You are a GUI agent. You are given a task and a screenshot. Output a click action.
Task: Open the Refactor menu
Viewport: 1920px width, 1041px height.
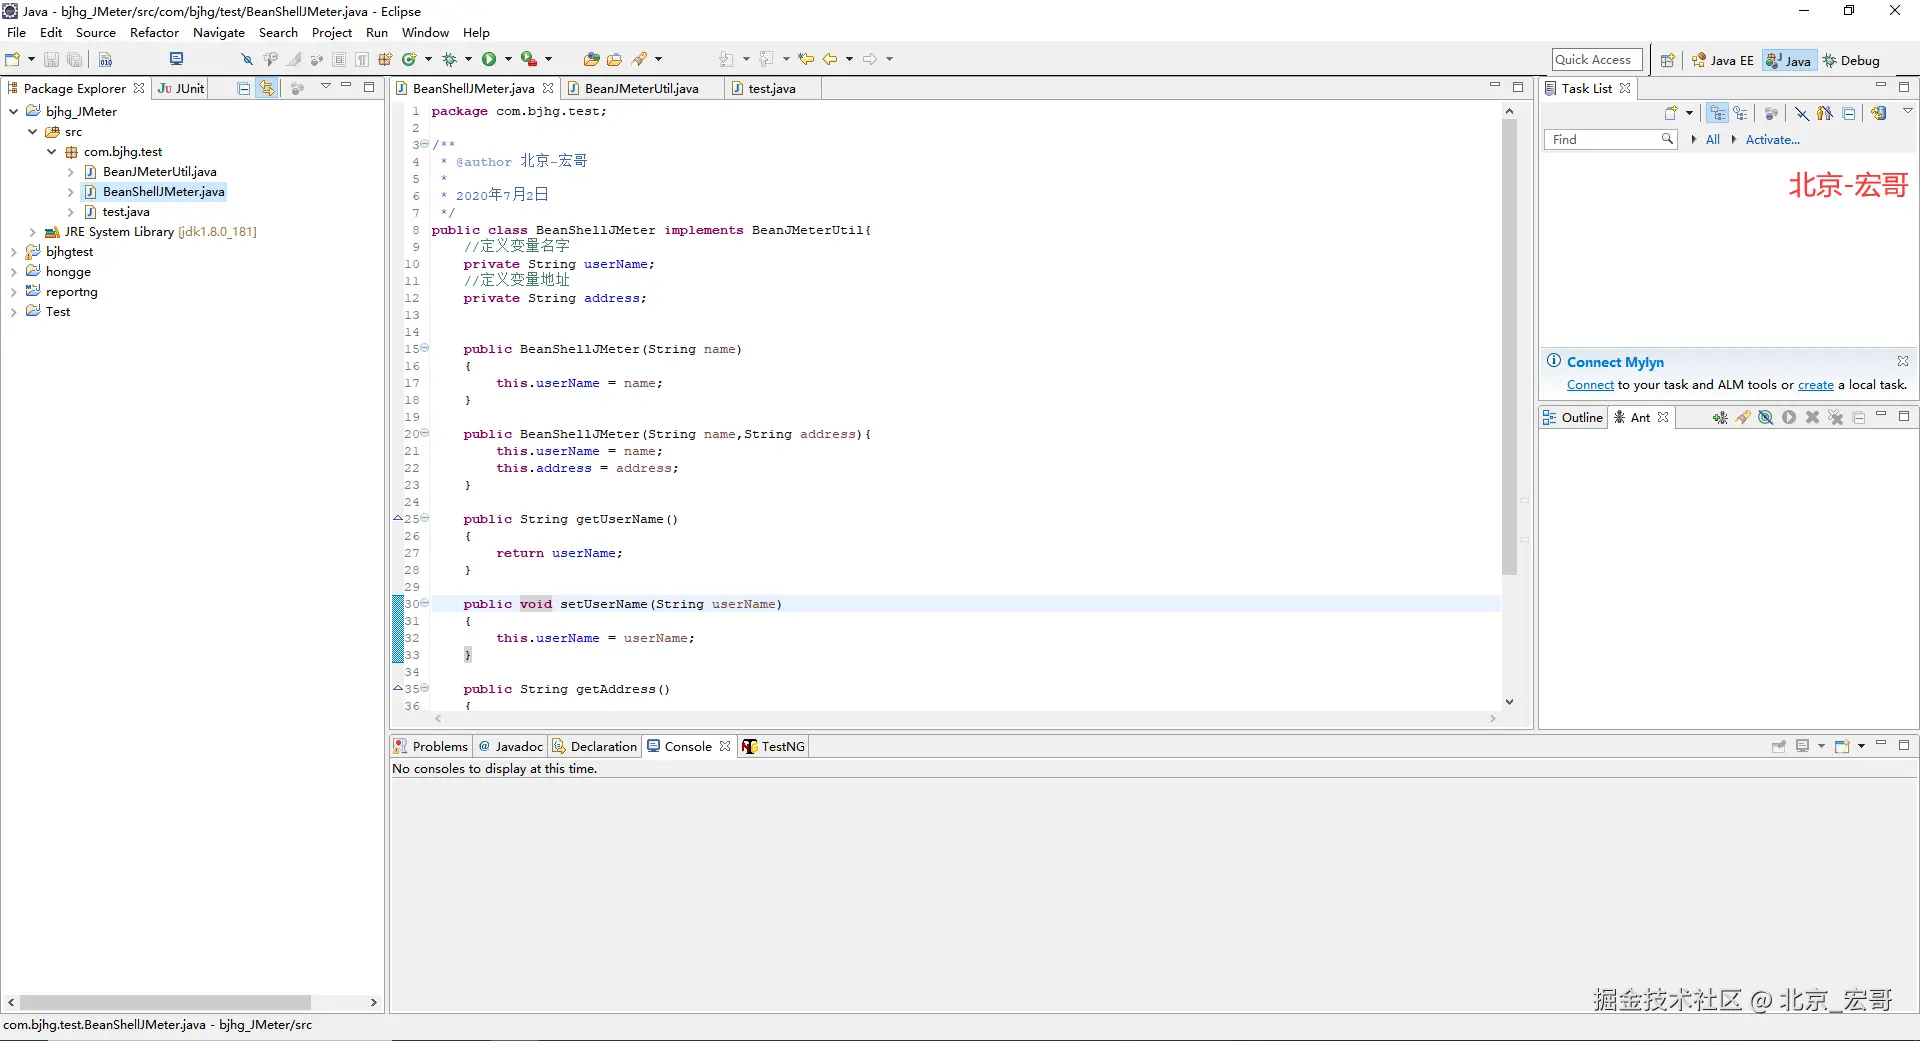pyautogui.click(x=154, y=33)
